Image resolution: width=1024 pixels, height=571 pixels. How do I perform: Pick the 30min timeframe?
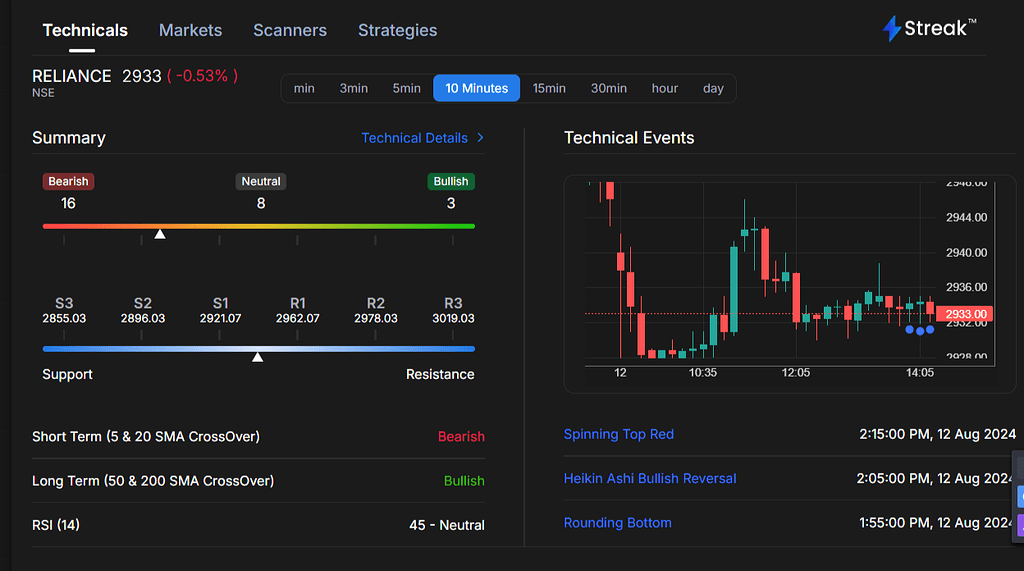608,88
